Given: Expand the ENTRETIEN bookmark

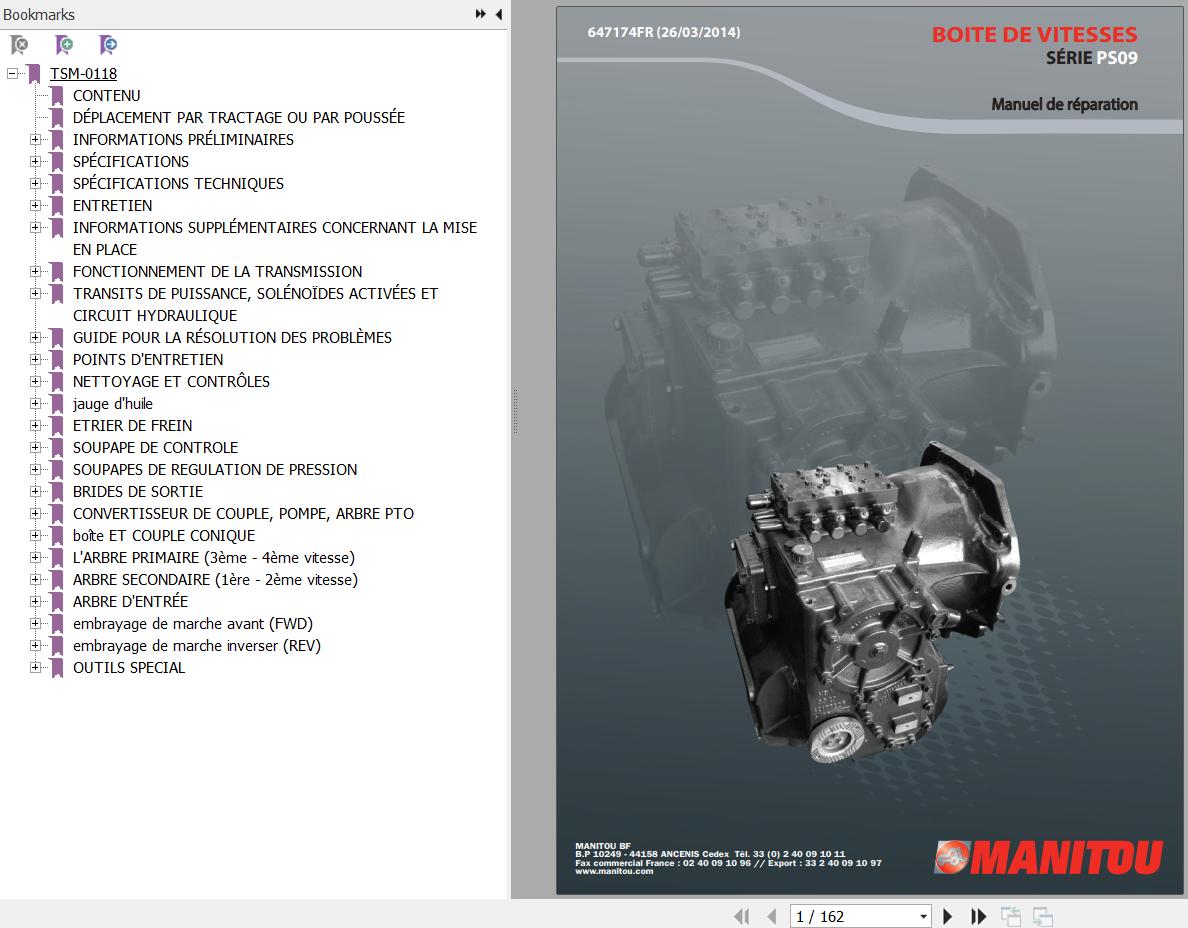Looking at the screenshot, I should pyautogui.click(x=35, y=205).
